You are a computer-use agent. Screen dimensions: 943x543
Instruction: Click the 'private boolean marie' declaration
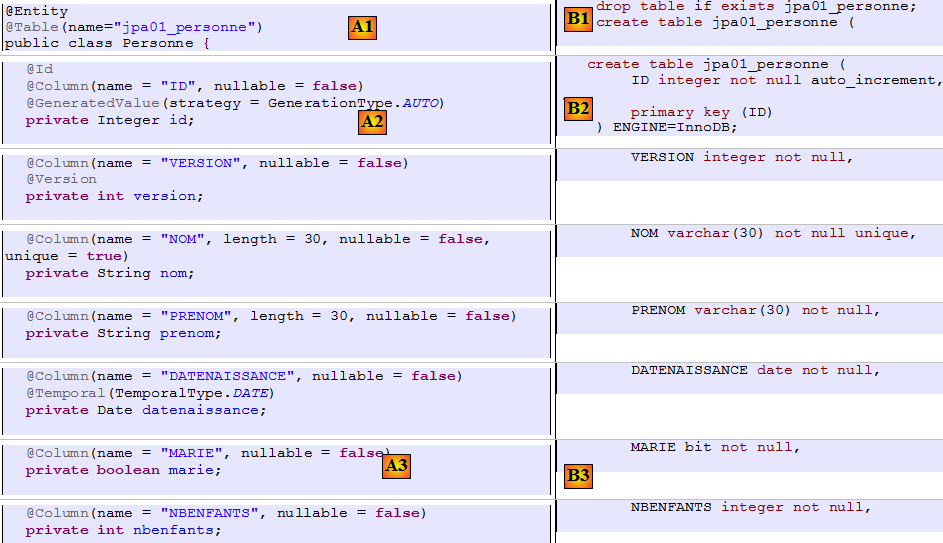point(123,469)
